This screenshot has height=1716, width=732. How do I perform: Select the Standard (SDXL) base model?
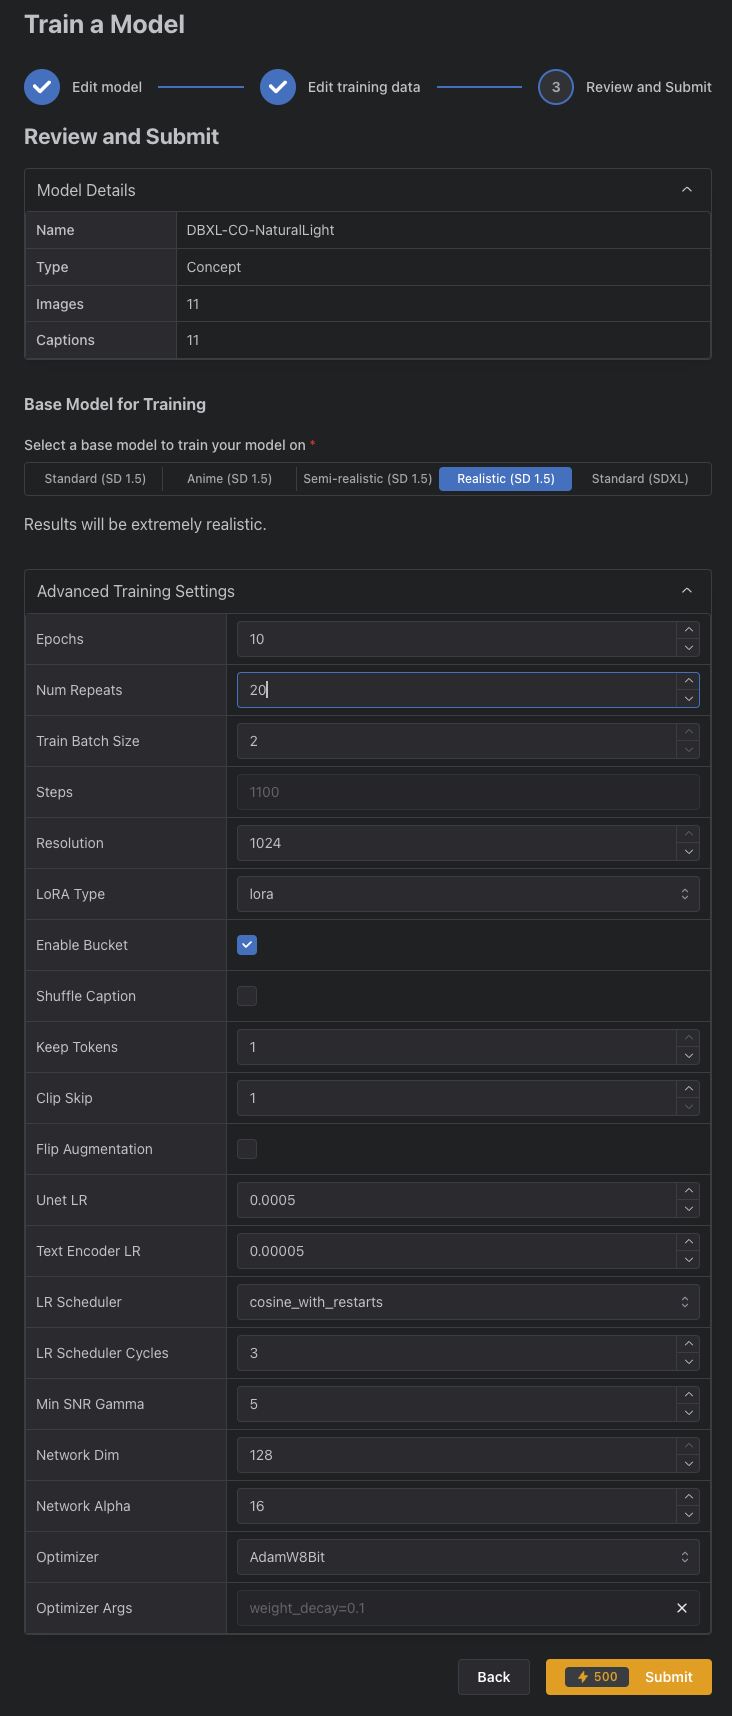tap(640, 479)
